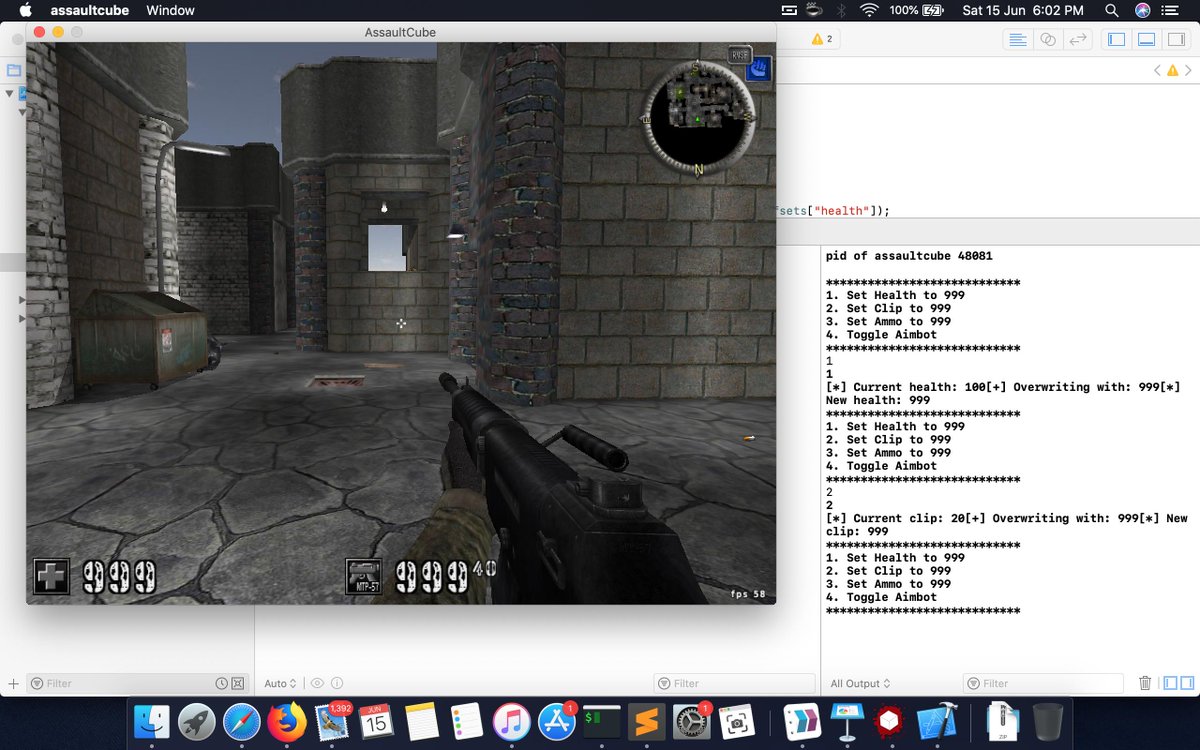Open Finder from the Dock
1200x750 pixels.
(x=152, y=721)
